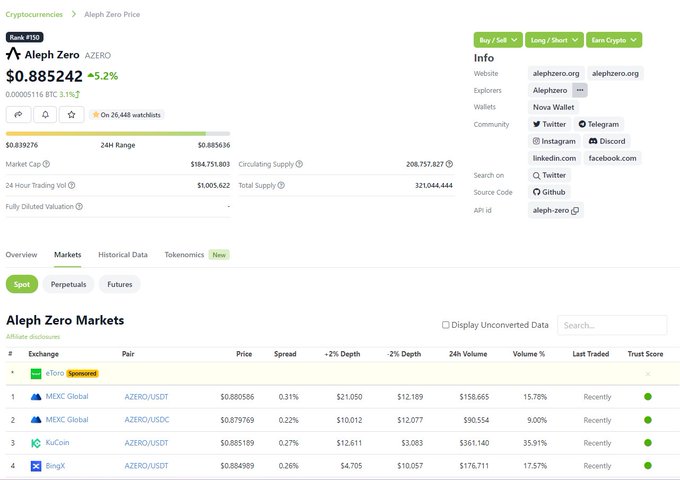Search on Twitter button
680x480 pixels.
coord(549,175)
